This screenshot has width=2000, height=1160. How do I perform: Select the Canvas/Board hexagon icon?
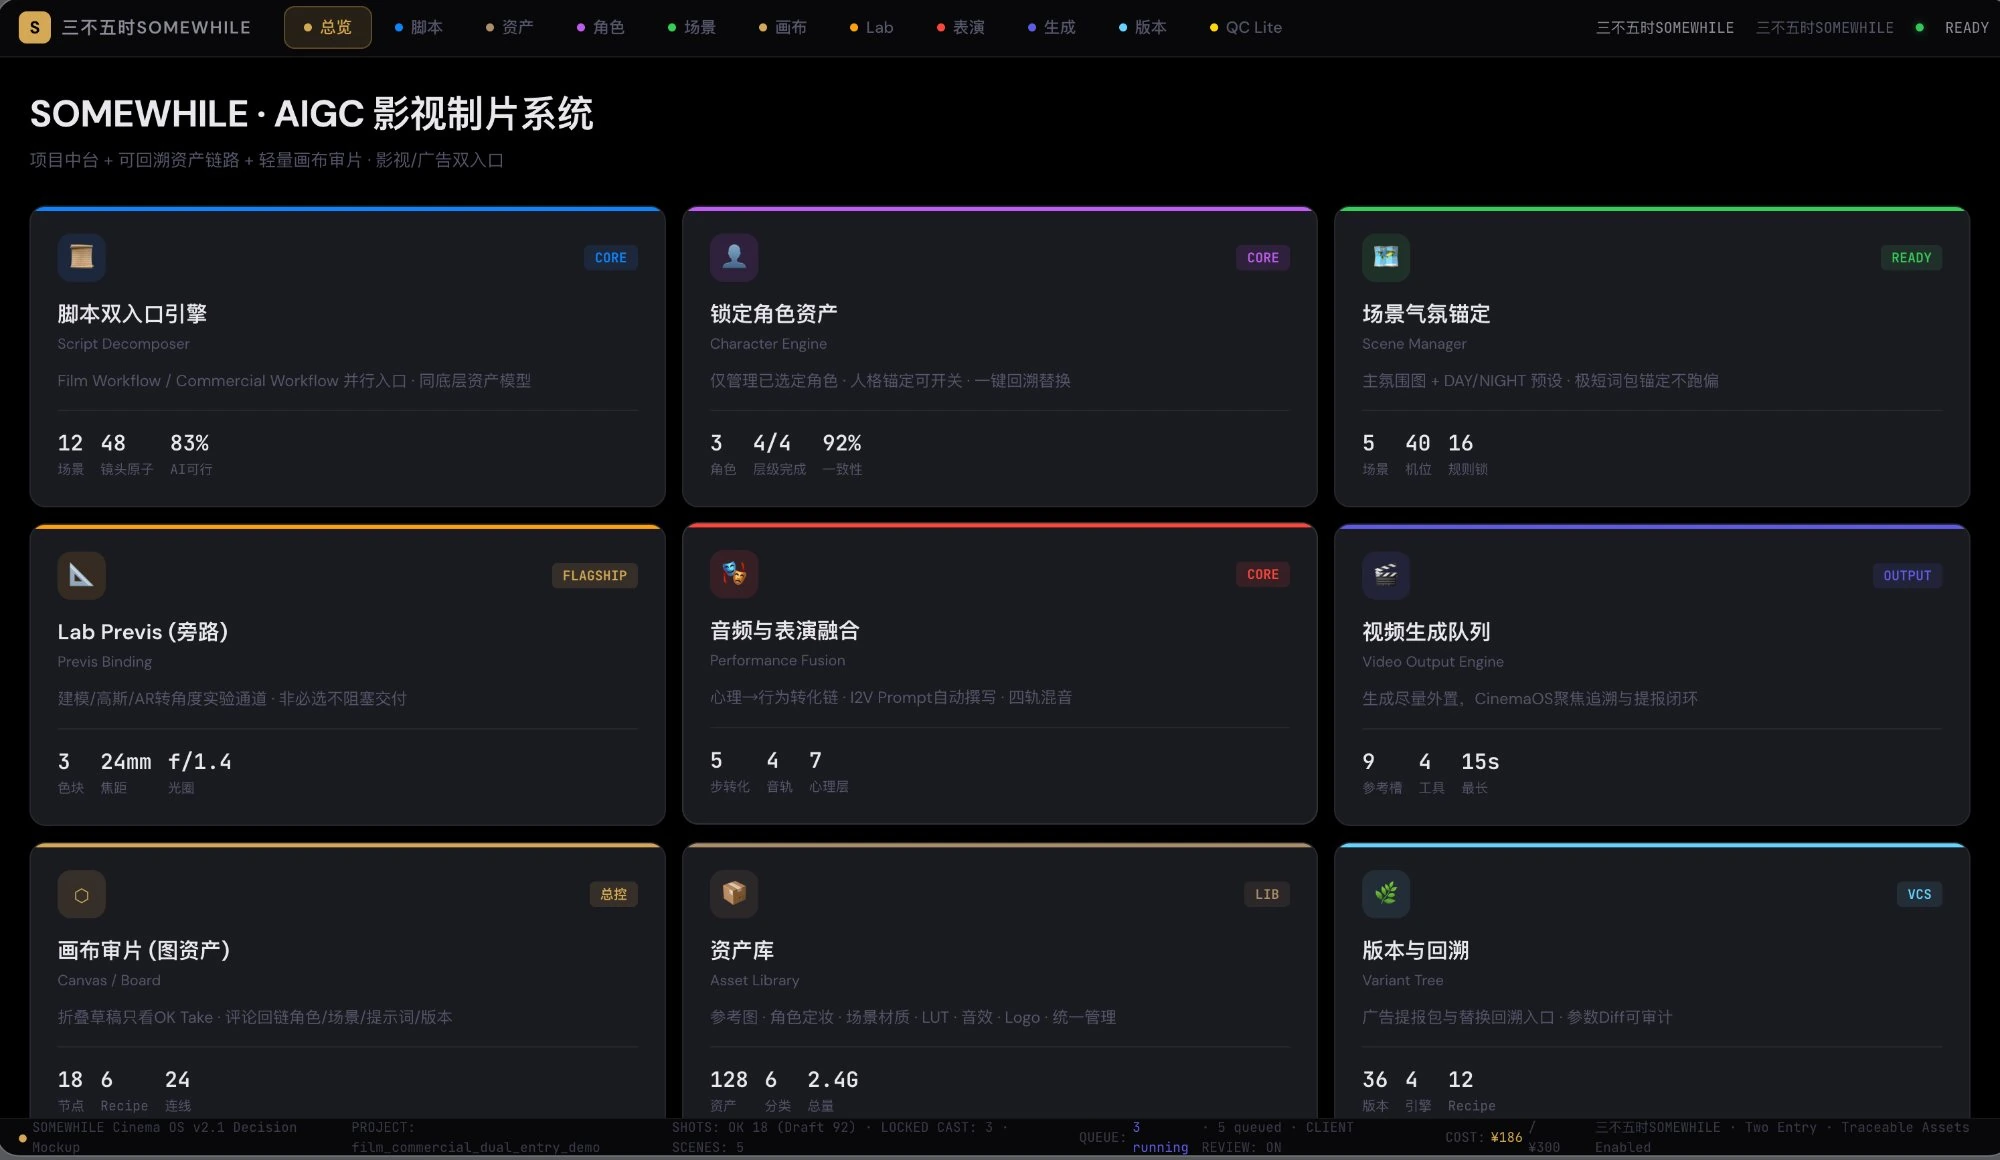(81, 893)
